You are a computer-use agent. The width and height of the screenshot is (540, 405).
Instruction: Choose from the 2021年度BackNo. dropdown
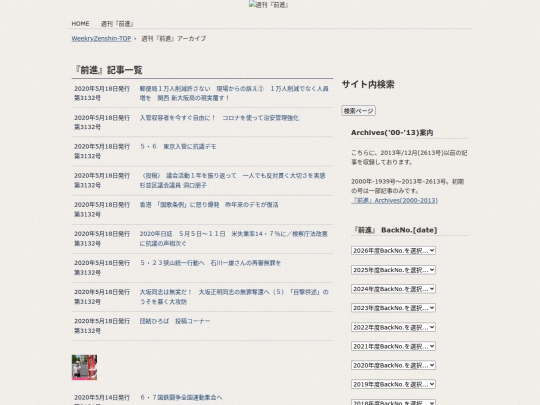[393, 346]
